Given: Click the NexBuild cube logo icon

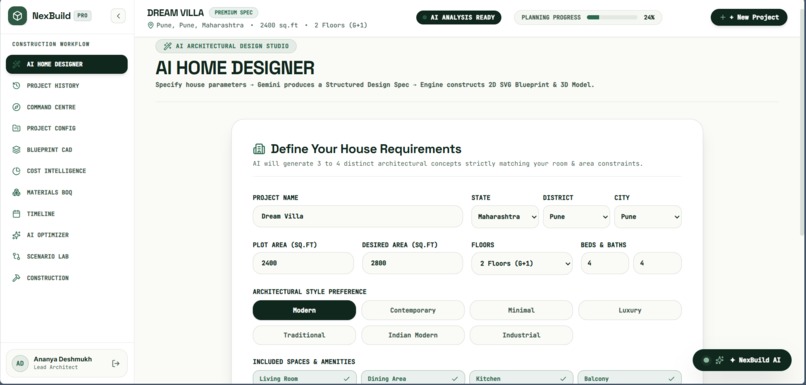Looking at the screenshot, I should 17,16.
